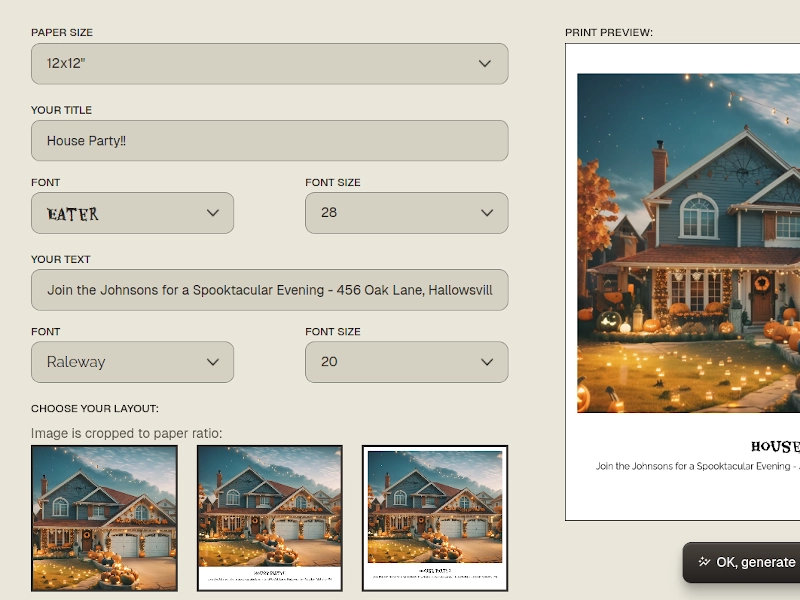Select the middle layout with caption below
800x600 pixels.
pyautogui.click(x=270, y=517)
